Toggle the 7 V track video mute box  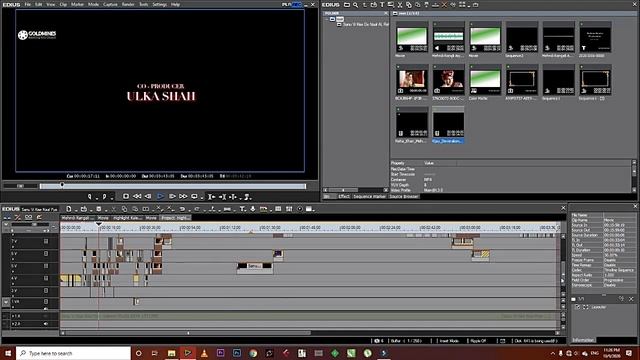tap(46, 241)
